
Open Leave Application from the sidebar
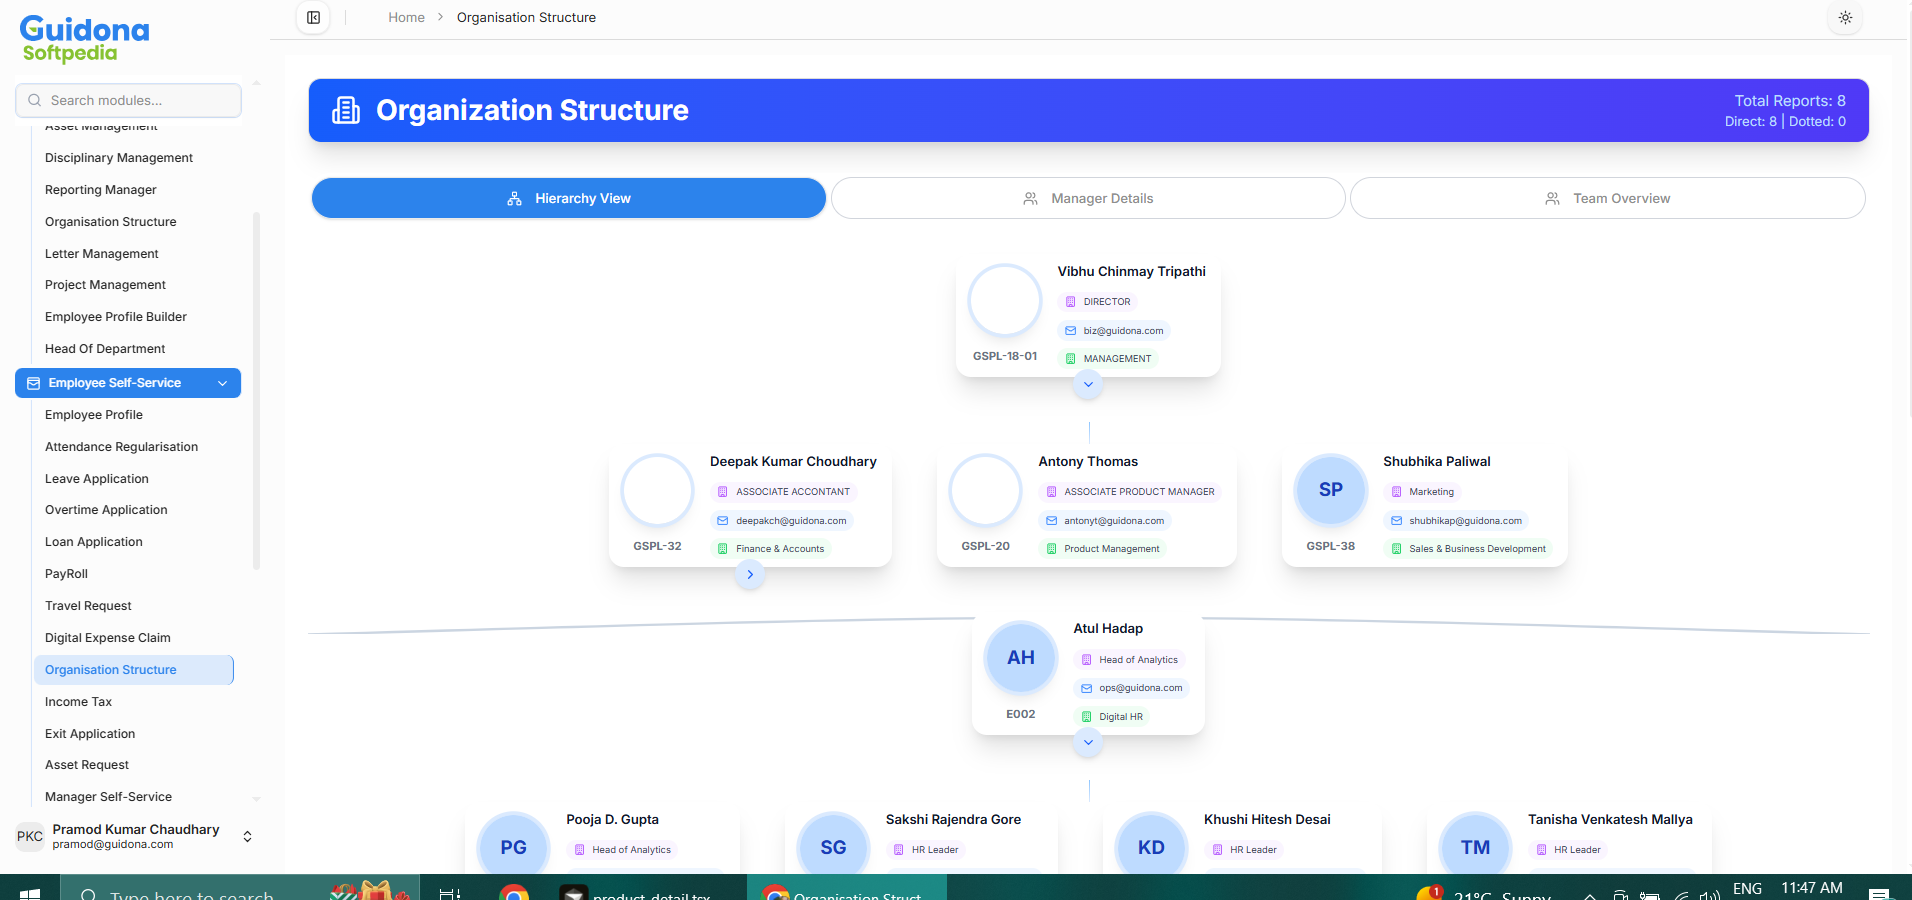[96, 478]
